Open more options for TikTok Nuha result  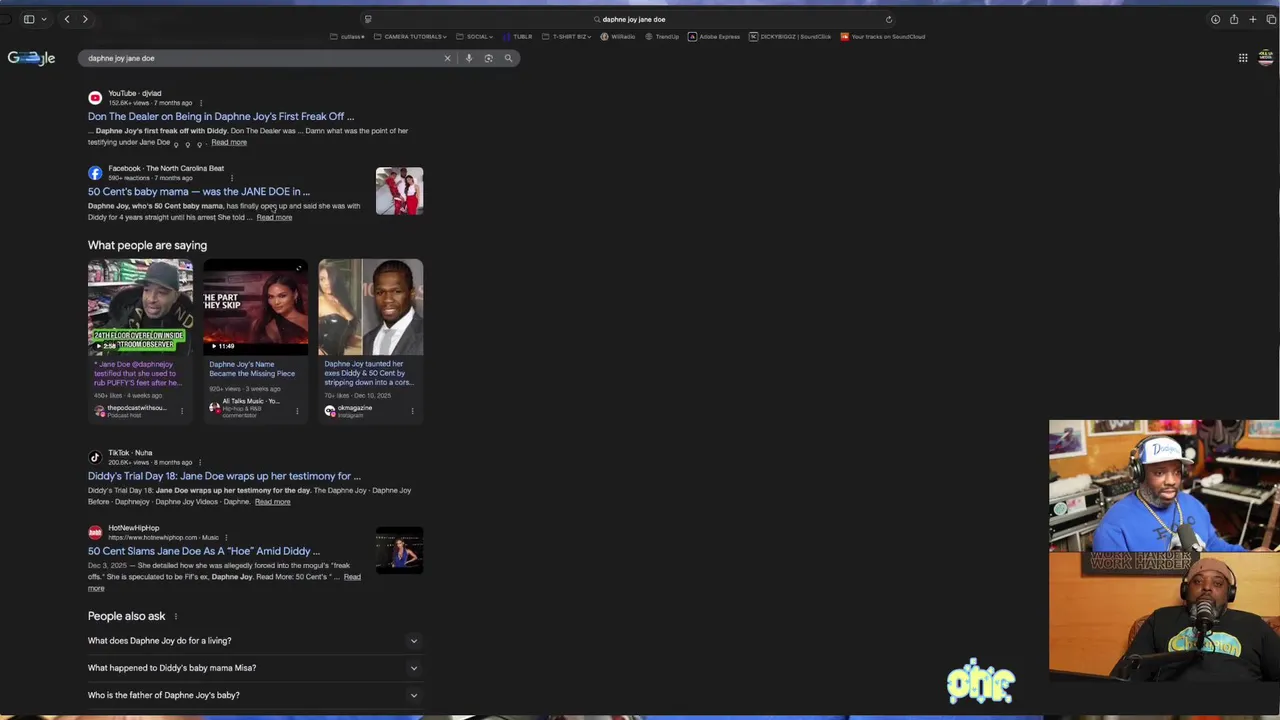(x=200, y=463)
